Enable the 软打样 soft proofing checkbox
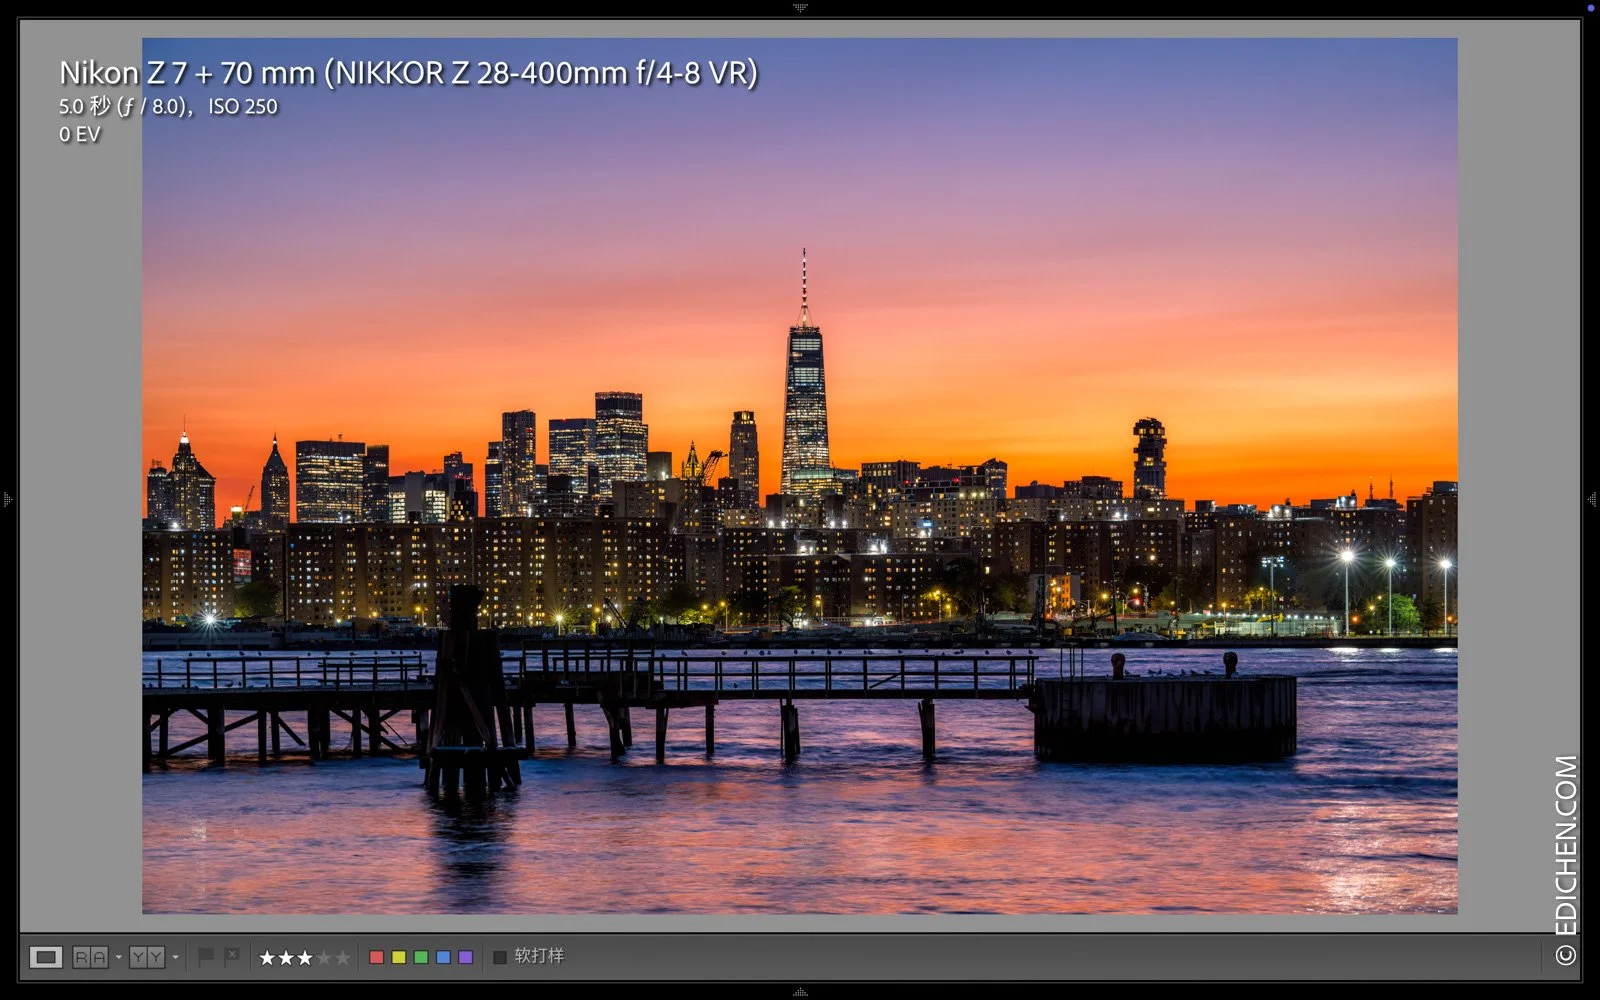The height and width of the screenshot is (1000, 1600). (x=500, y=957)
